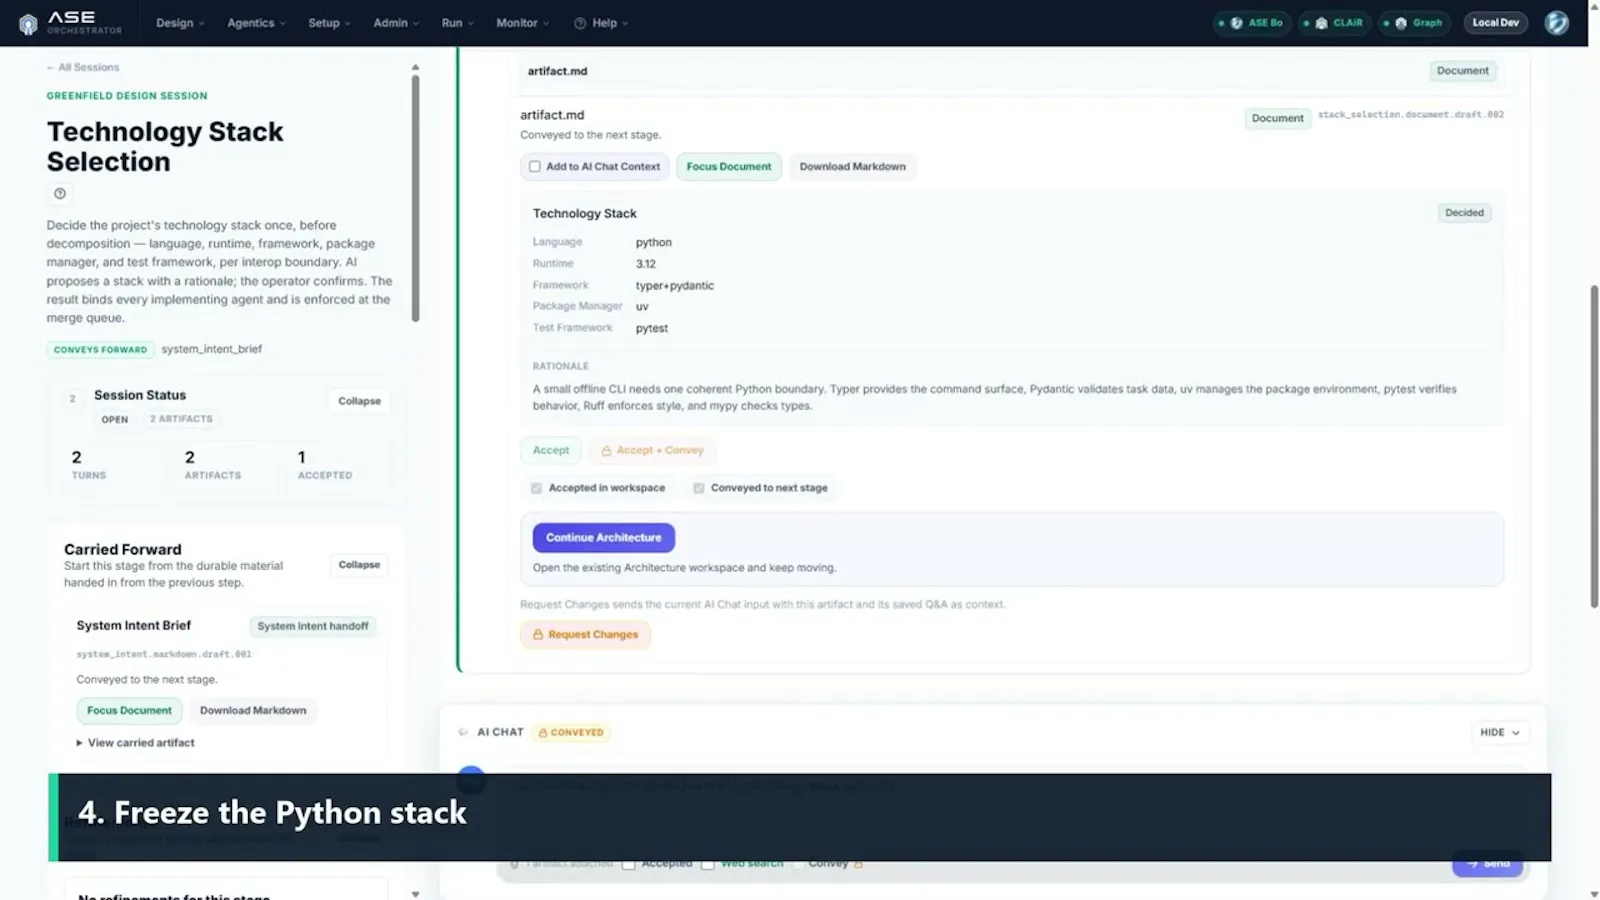Click Accept + Convey button

tap(652, 451)
